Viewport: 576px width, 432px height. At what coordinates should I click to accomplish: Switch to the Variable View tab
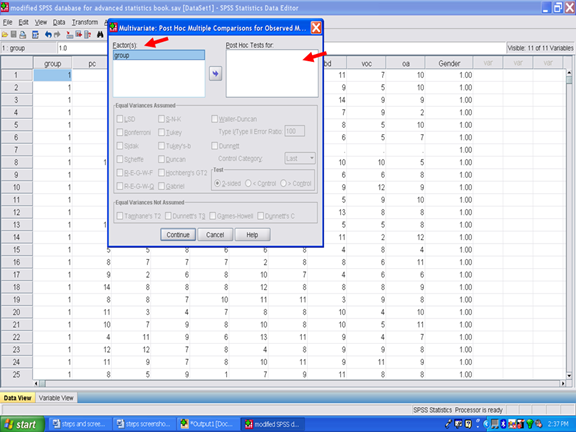pyautogui.click(x=56, y=398)
